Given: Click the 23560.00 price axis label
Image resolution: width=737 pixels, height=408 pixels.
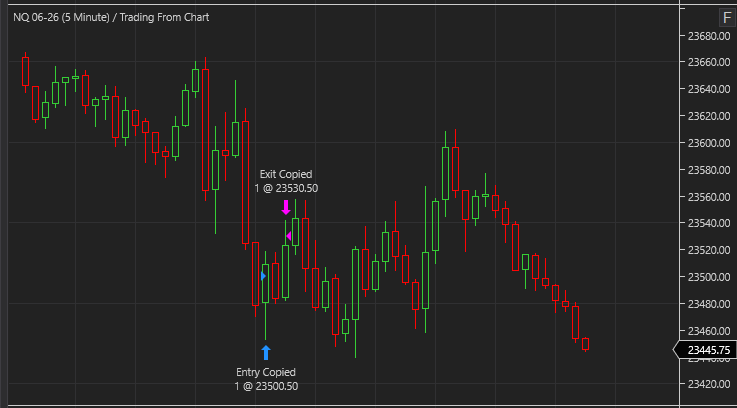Looking at the screenshot, I should click(x=708, y=196).
